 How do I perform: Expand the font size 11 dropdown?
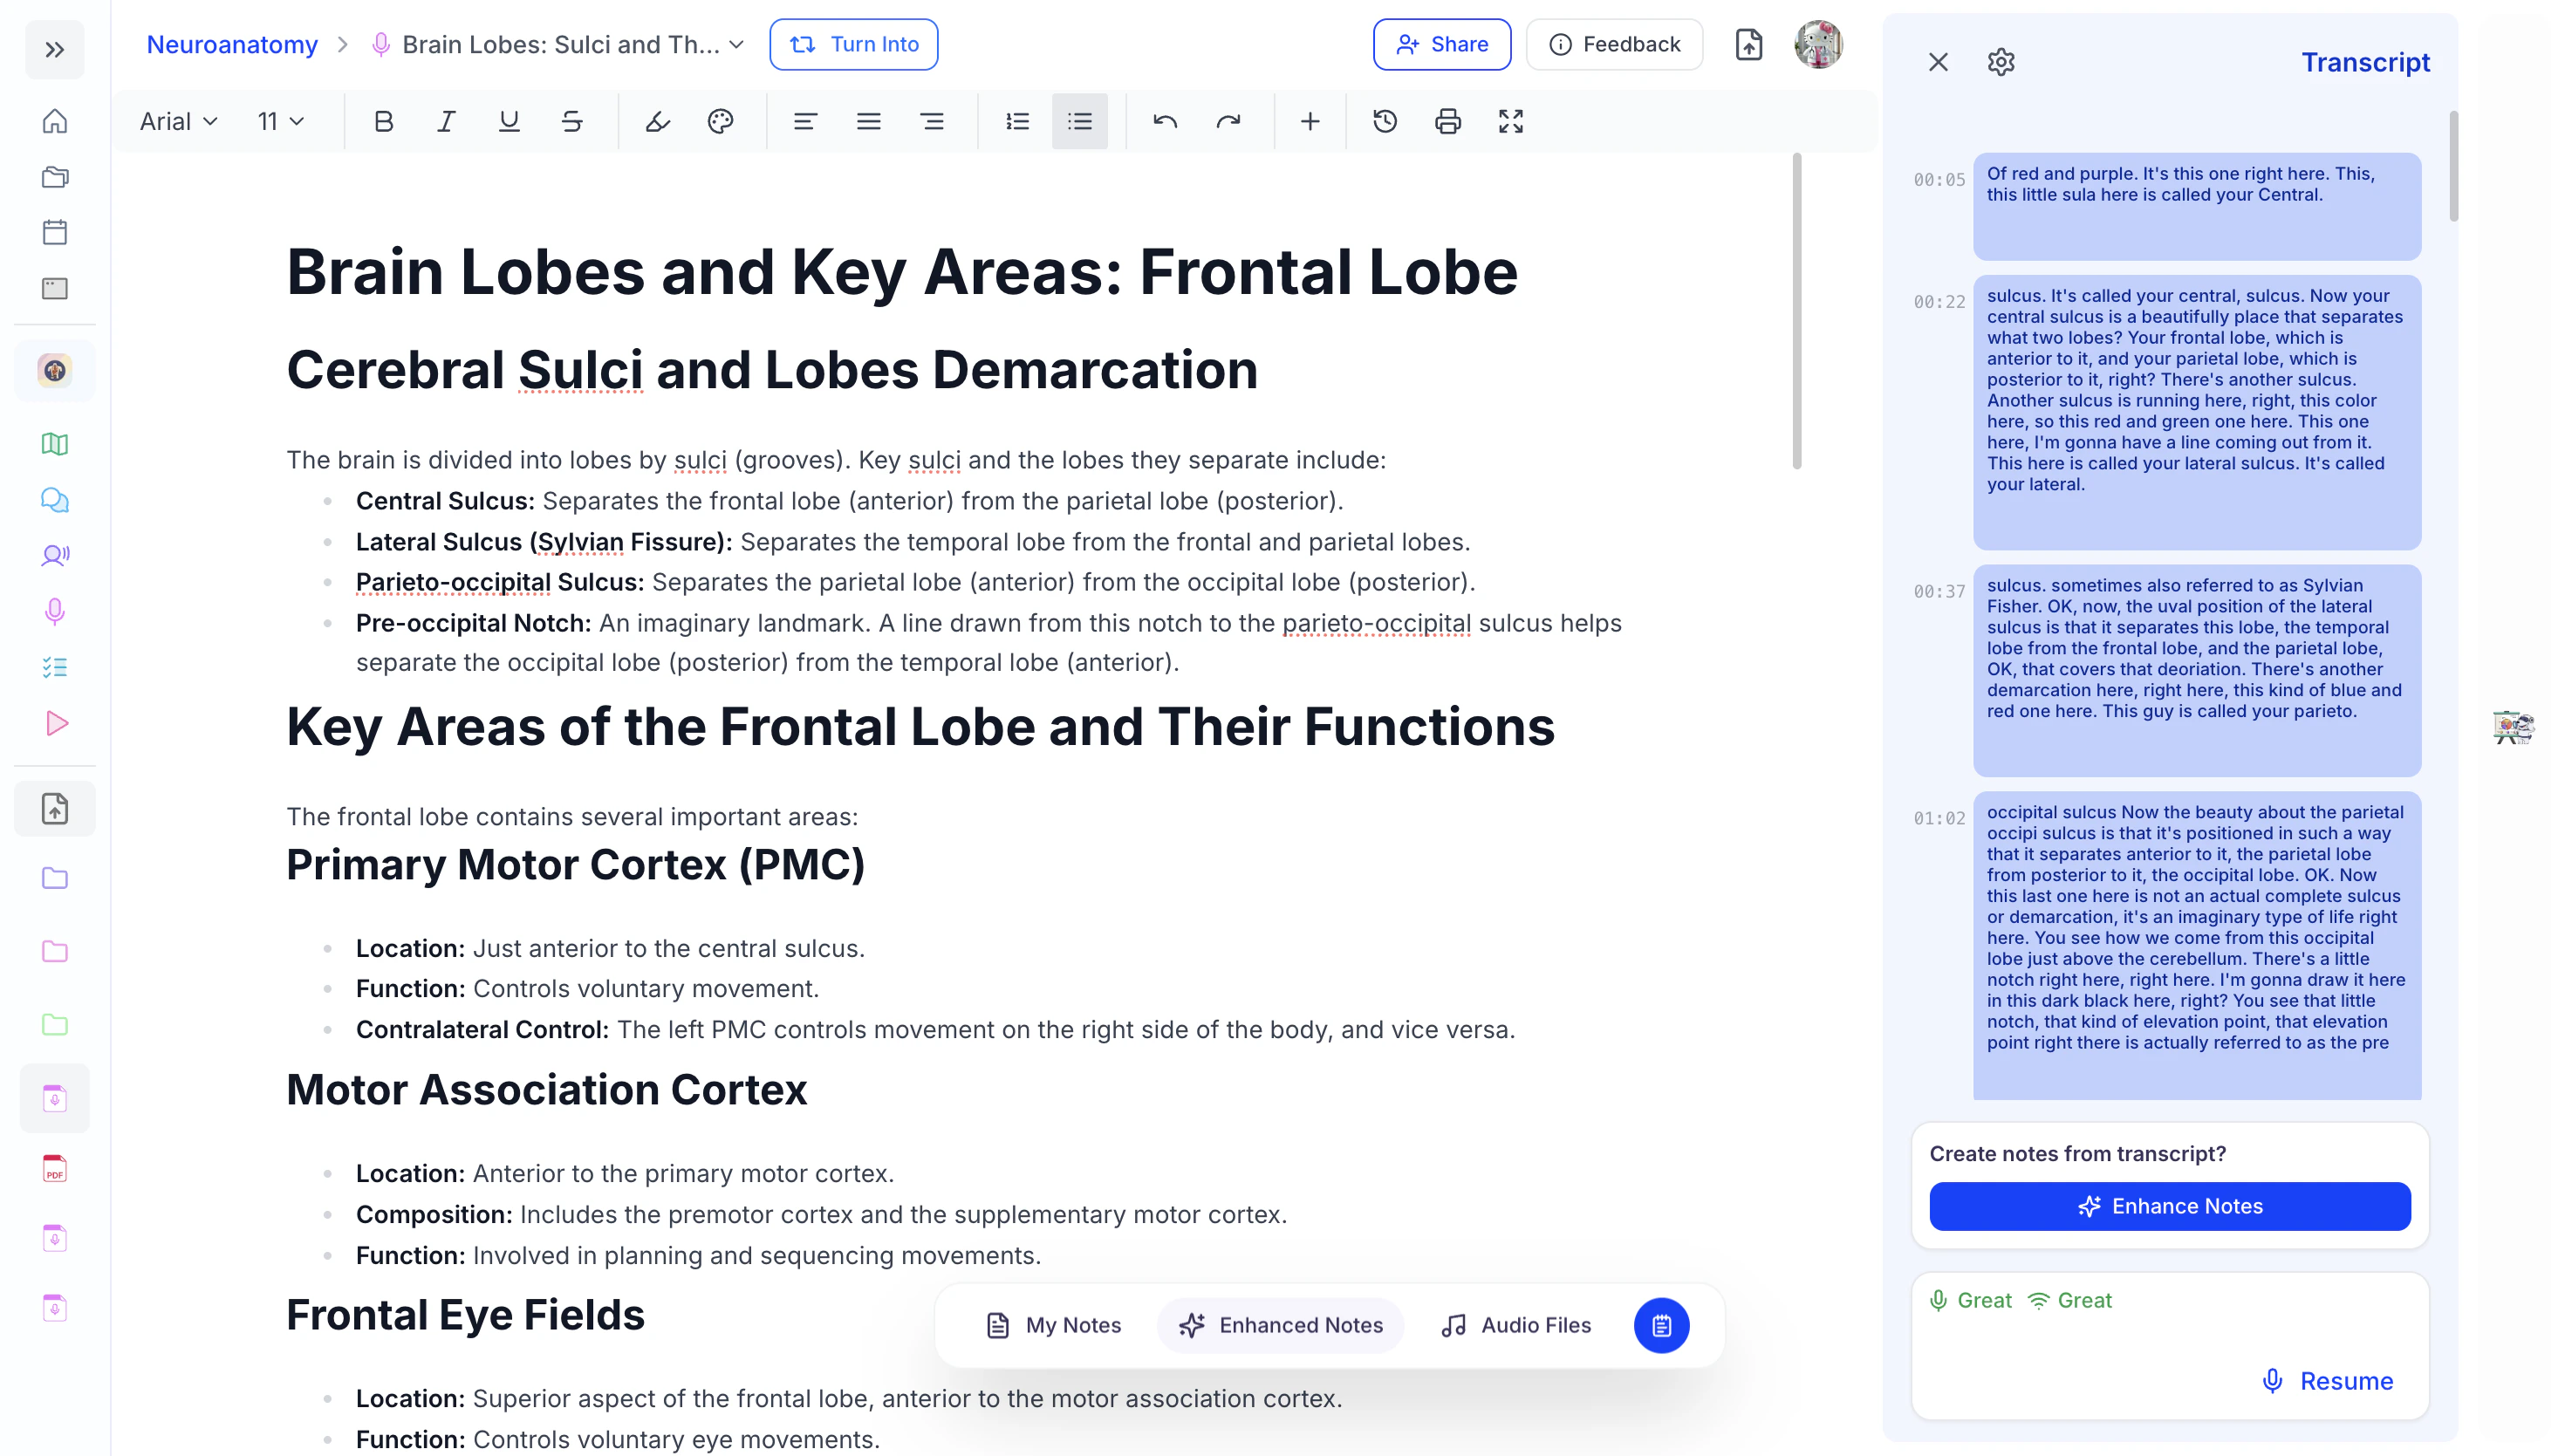pyautogui.click(x=280, y=121)
